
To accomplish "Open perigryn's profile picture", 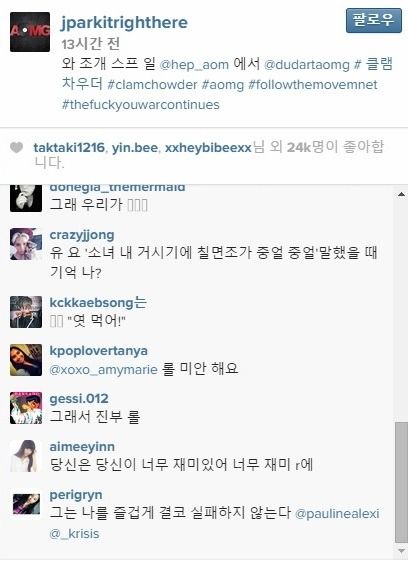I will (26, 504).
